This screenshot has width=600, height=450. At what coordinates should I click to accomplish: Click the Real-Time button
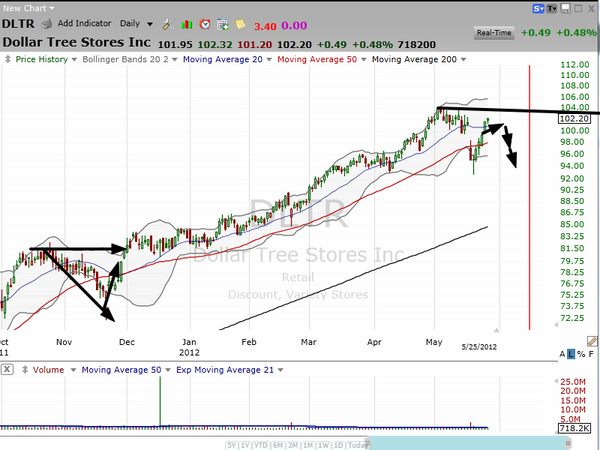(x=494, y=33)
